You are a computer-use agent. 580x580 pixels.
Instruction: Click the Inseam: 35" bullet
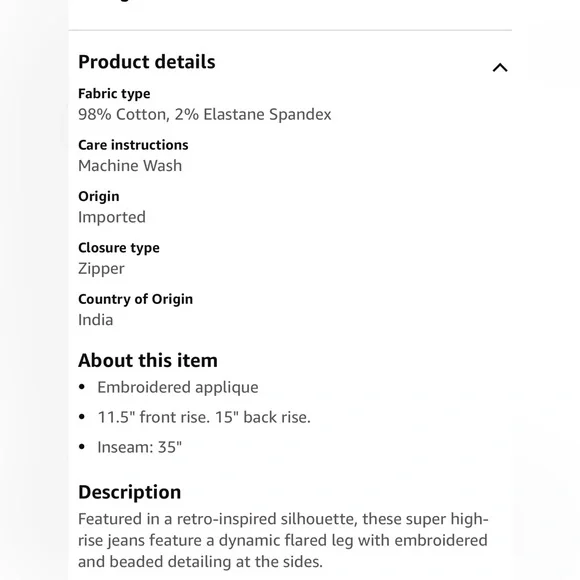[139, 447]
